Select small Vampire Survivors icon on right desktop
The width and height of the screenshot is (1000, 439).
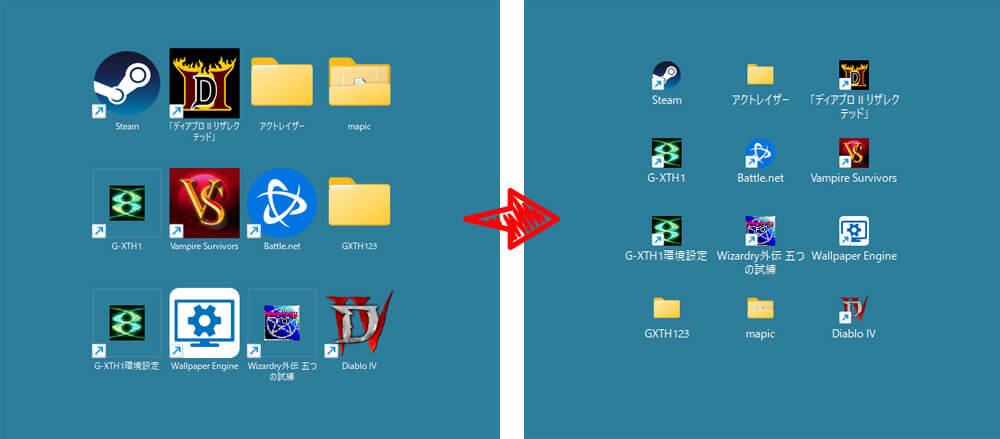point(854,153)
